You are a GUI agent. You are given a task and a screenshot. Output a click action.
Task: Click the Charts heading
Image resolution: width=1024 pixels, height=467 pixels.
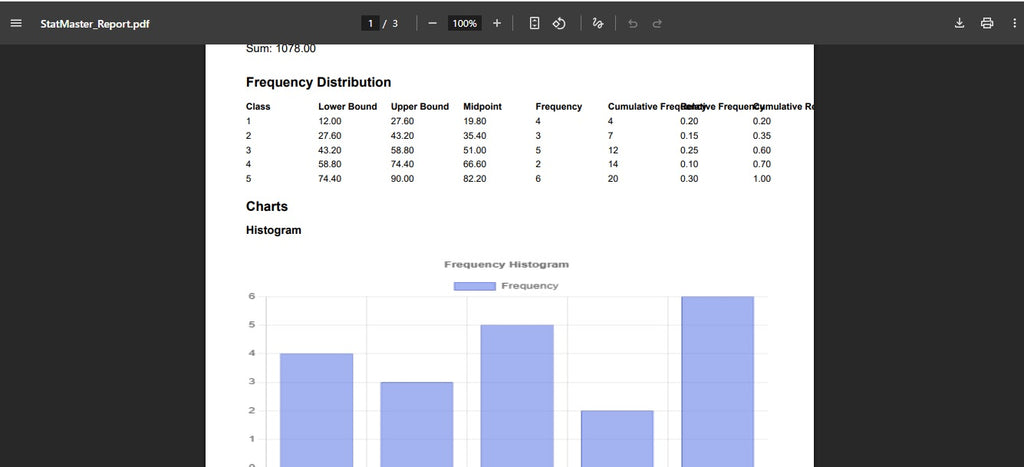(x=267, y=206)
